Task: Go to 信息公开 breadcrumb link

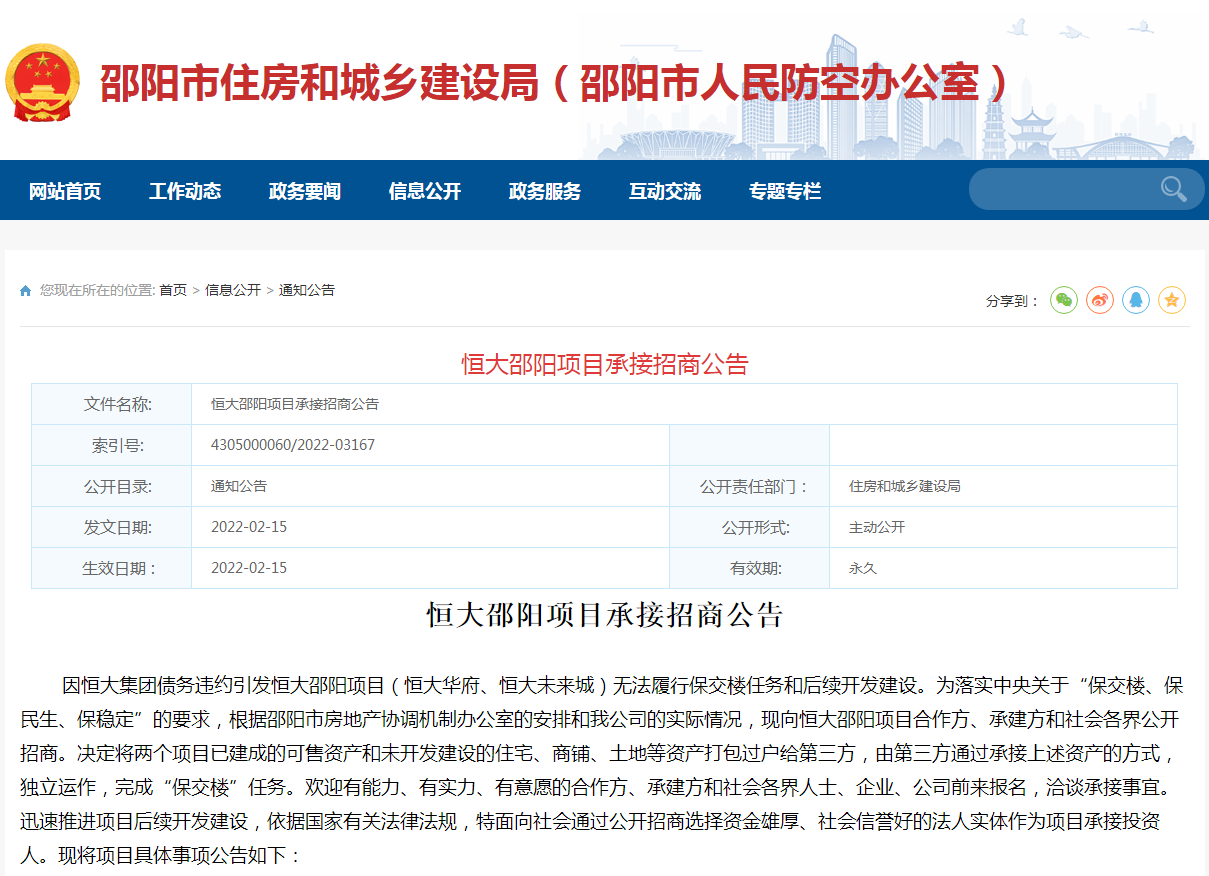Action: tap(233, 290)
